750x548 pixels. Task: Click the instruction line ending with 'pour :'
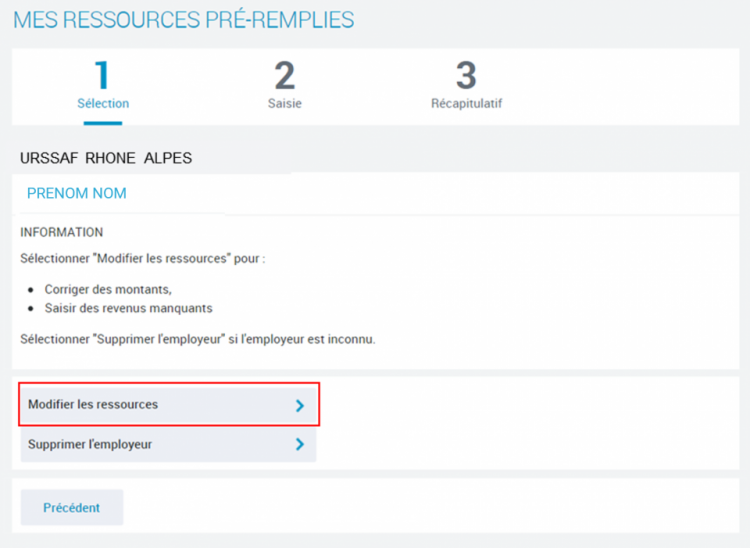click(x=142, y=258)
